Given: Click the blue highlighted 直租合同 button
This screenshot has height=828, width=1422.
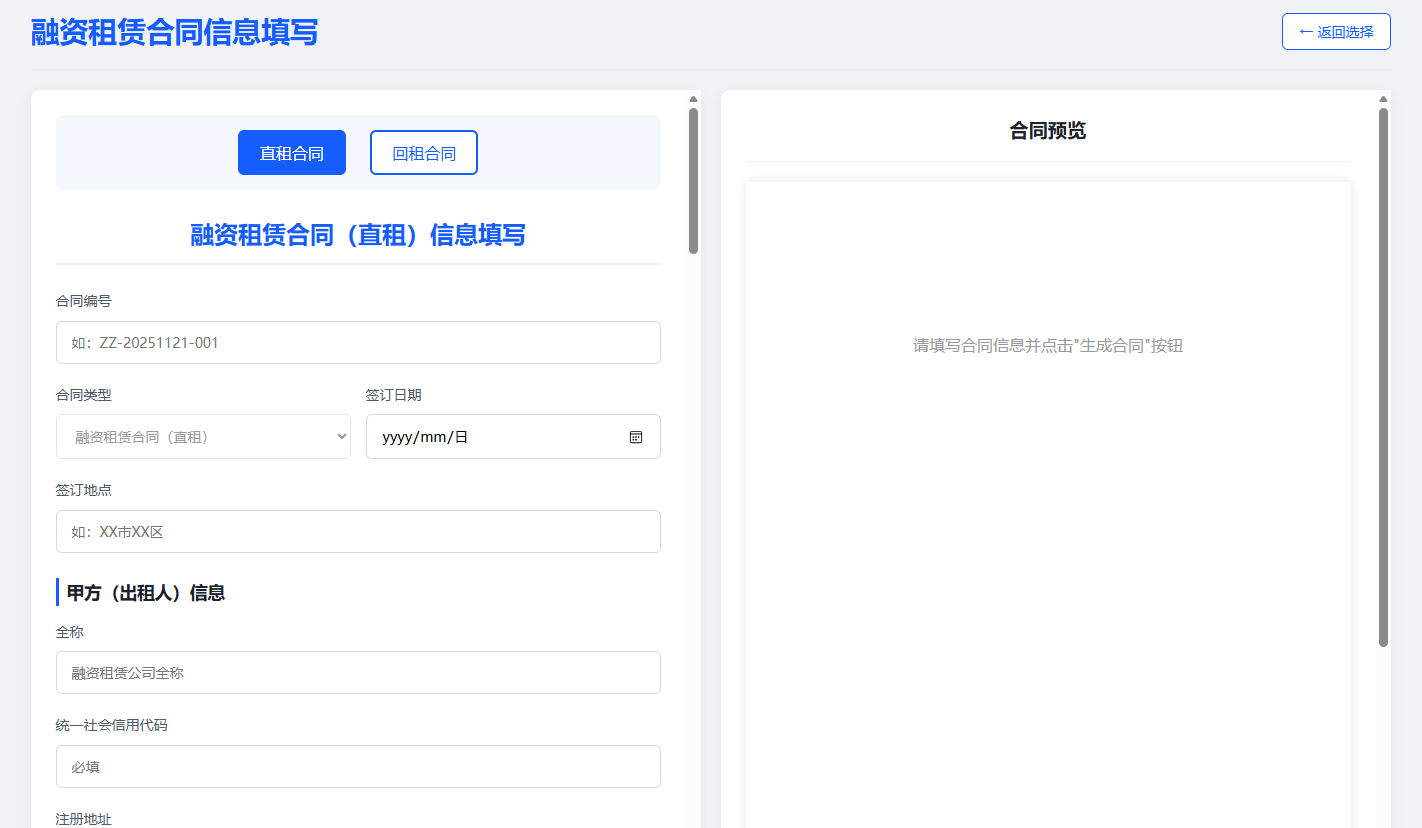Looking at the screenshot, I should (291, 152).
